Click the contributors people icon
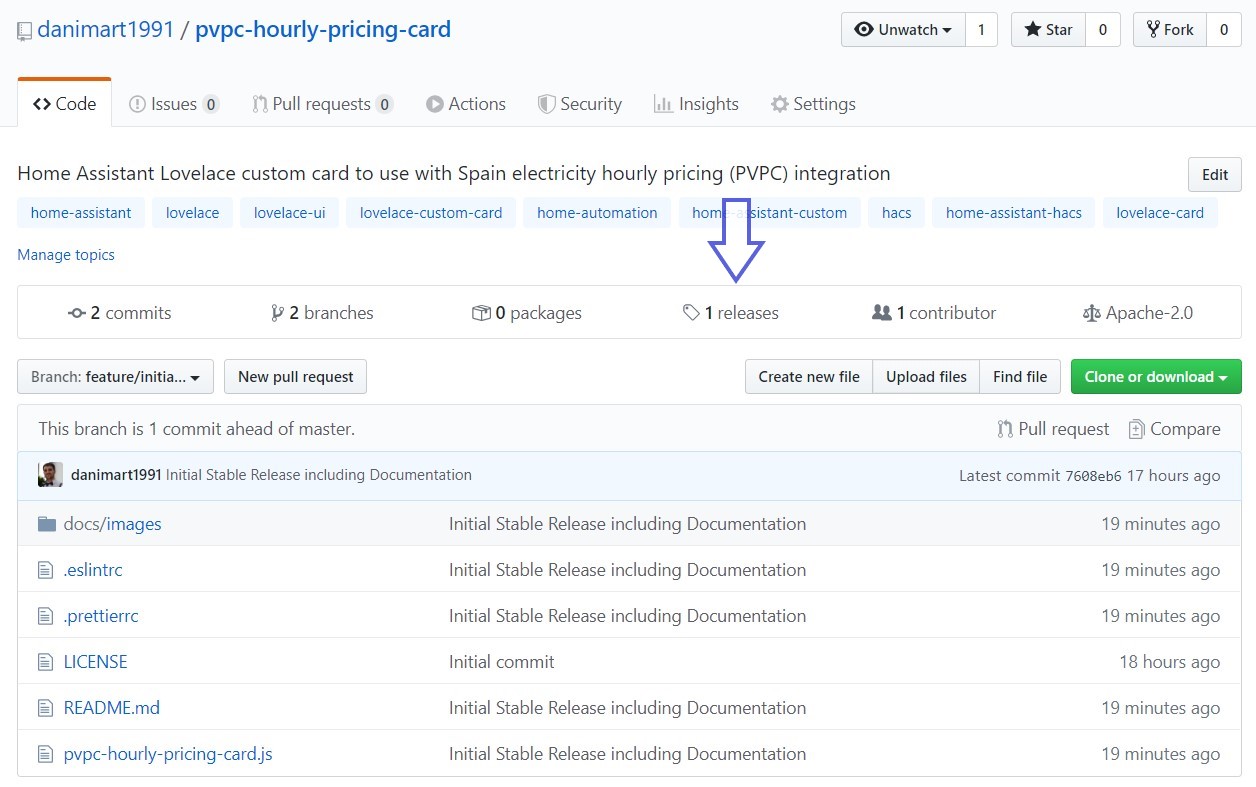 tap(881, 313)
